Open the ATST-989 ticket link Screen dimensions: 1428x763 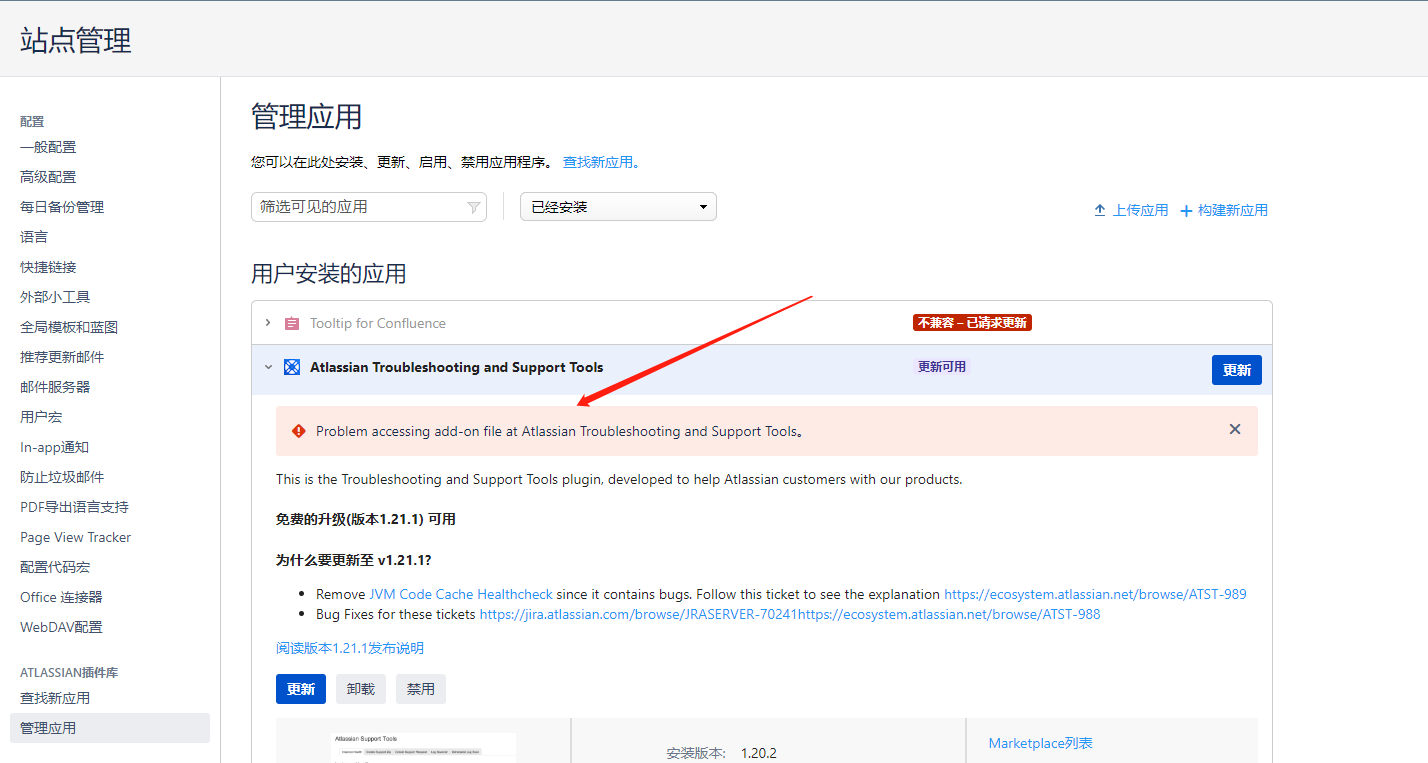click(x=1095, y=594)
